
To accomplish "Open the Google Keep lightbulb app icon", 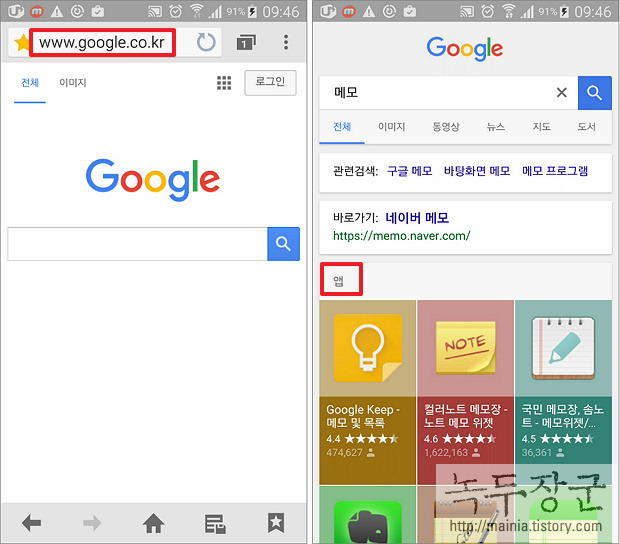I will click(x=368, y=348).
